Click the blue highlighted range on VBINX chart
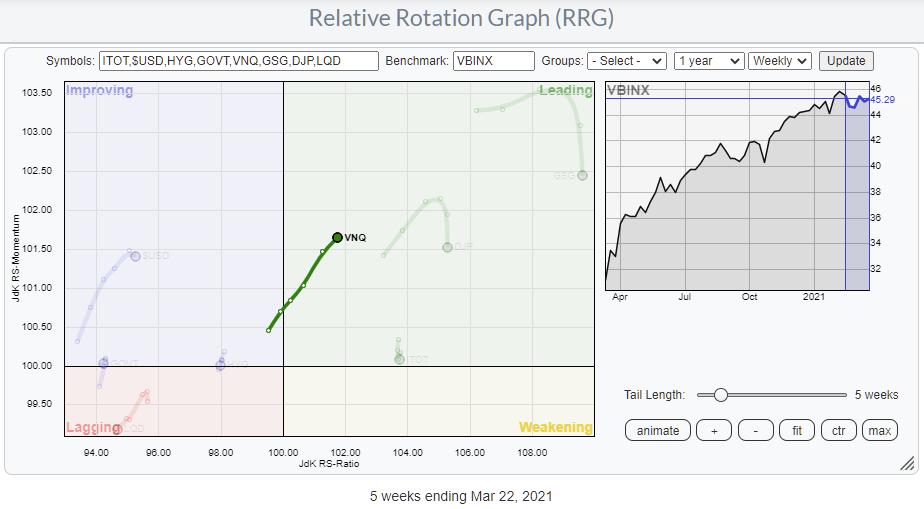Image resolution: width=924 pixels, height=509 pixels. coord(857,190)
